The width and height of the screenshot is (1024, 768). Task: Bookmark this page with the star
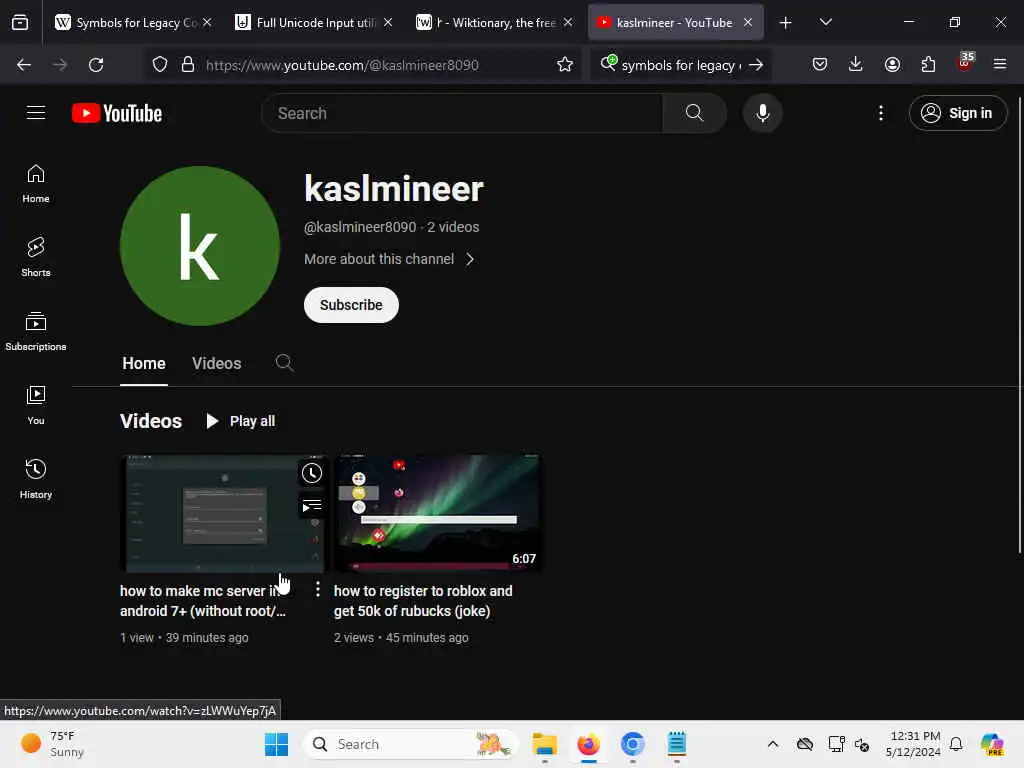[565, 65]
